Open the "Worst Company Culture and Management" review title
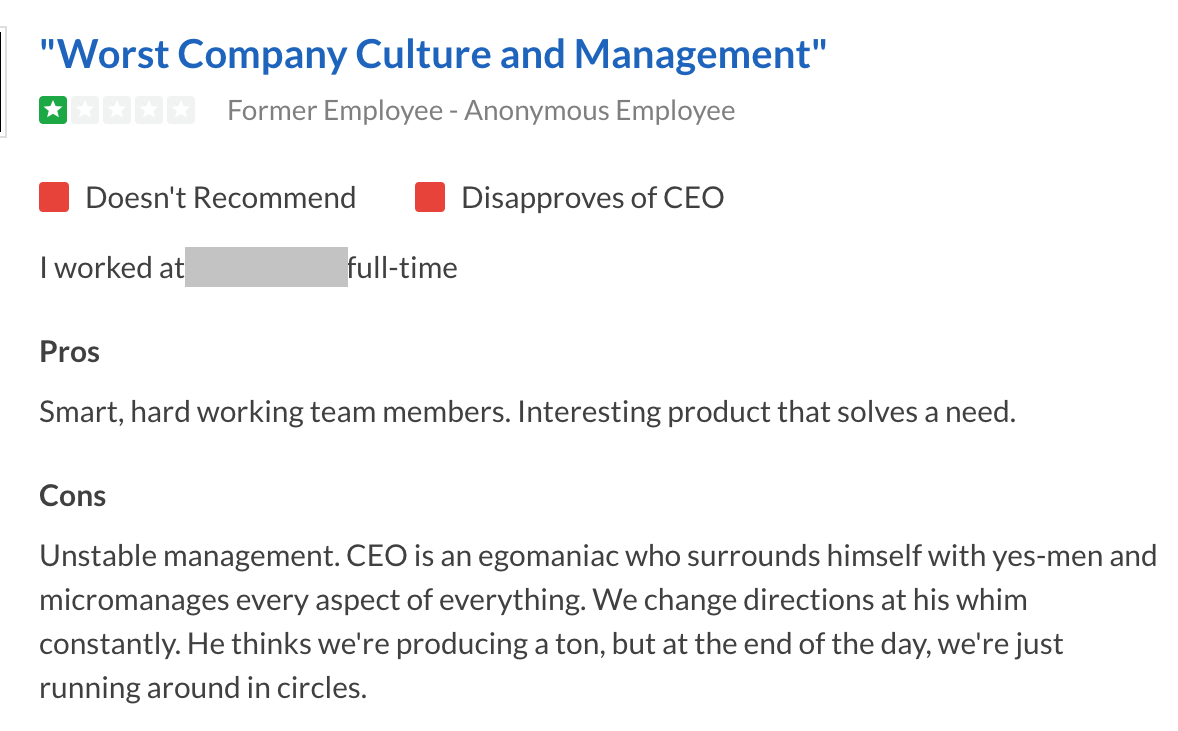 [x=433, y=53]
